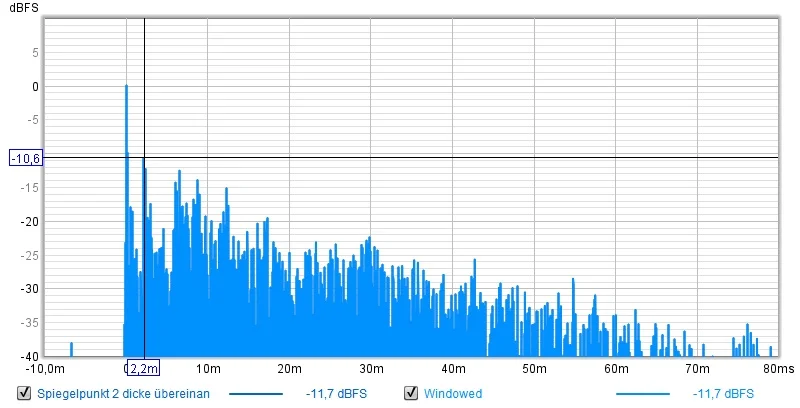Screen dimensions: 800x408
Task: Click the -30 dB vertical axis label
Action: pyautogui.click(x=30, y=289)
